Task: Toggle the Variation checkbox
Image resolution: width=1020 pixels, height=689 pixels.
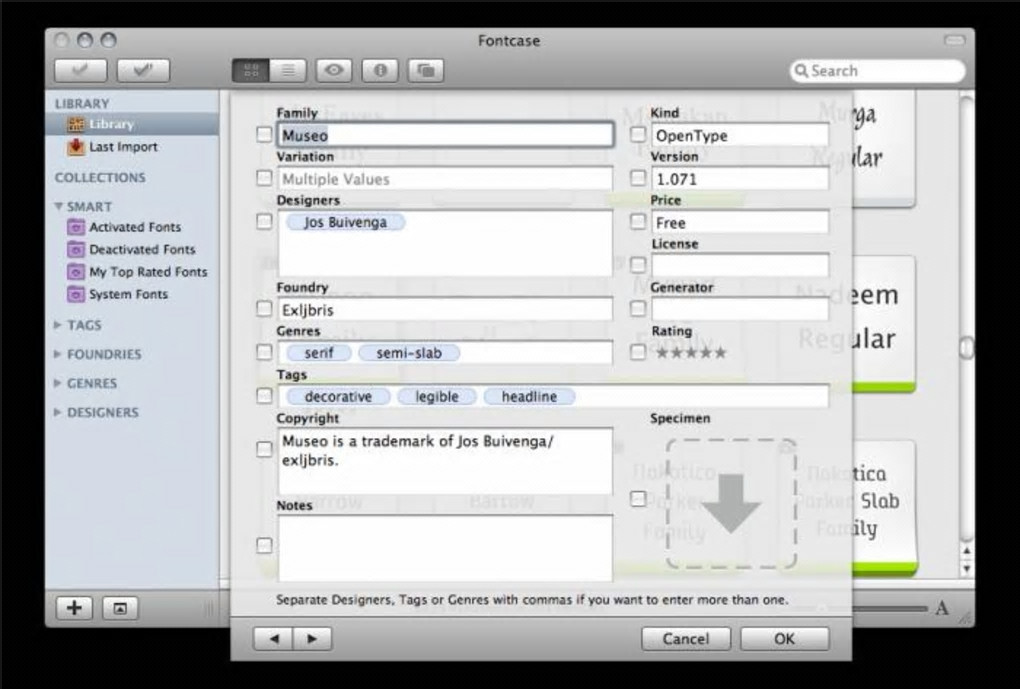Action: point(264,178)
